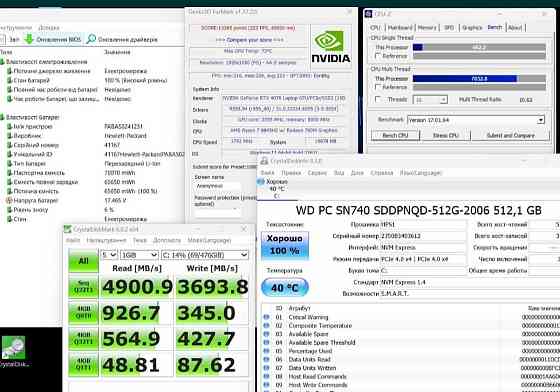Screen dimensions: 560x392
Task: Switch to the About tab in CPU-Z
Action: pyautogui.click(x=515, y=27)
